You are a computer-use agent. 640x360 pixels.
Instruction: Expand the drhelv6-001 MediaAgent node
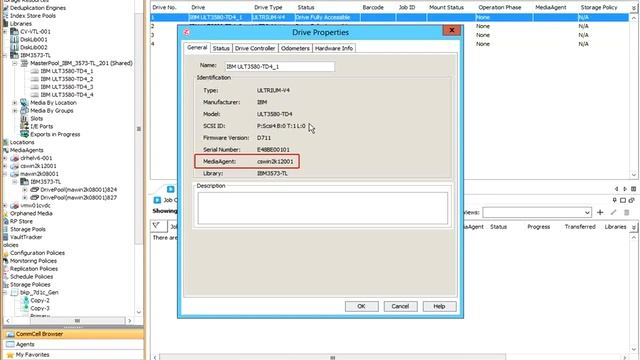(x=5, y=158)
